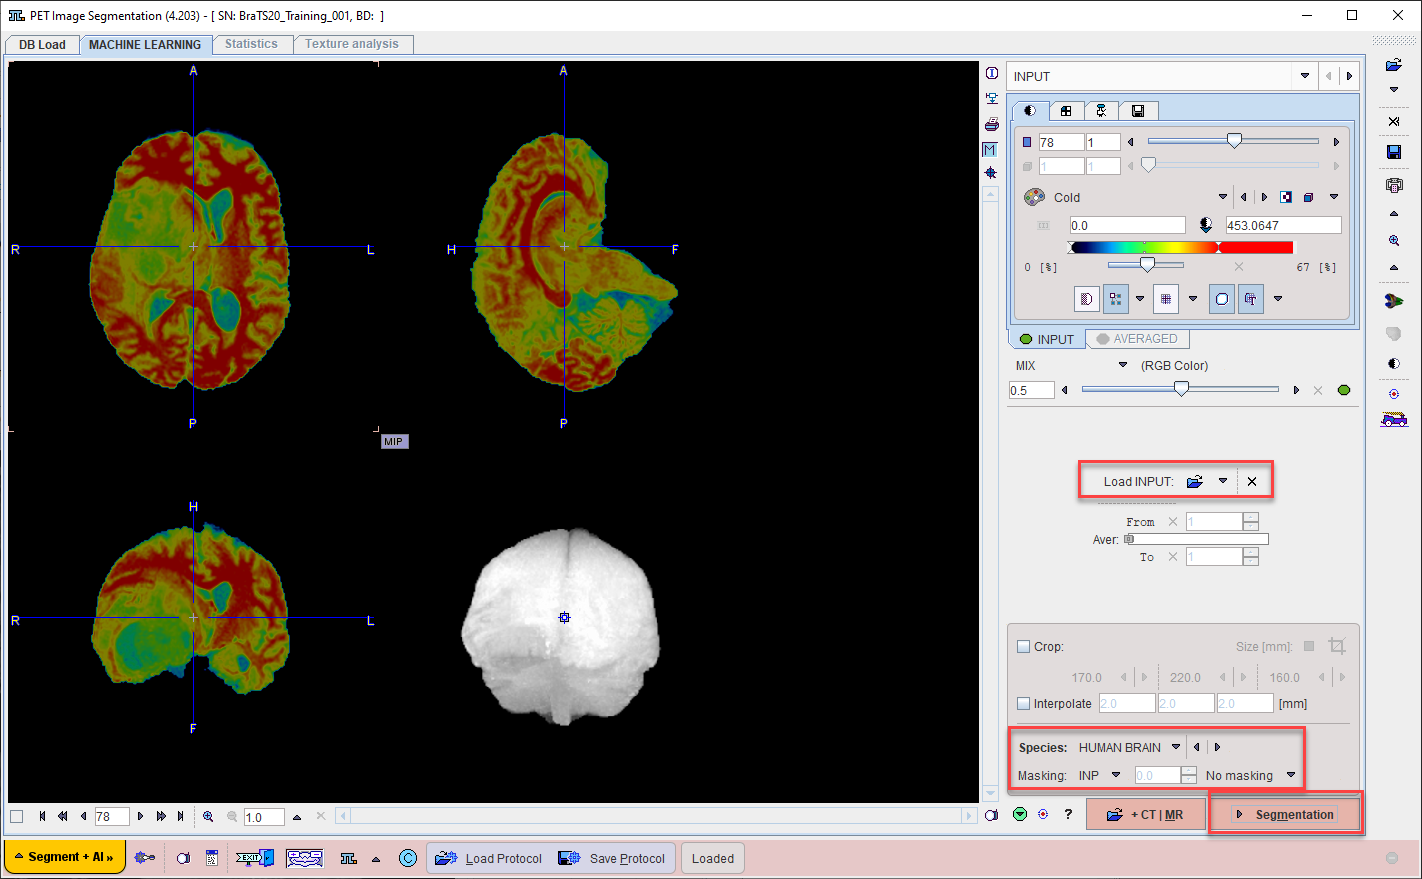Enable the Interpolate checkbox

[1023, 703]
